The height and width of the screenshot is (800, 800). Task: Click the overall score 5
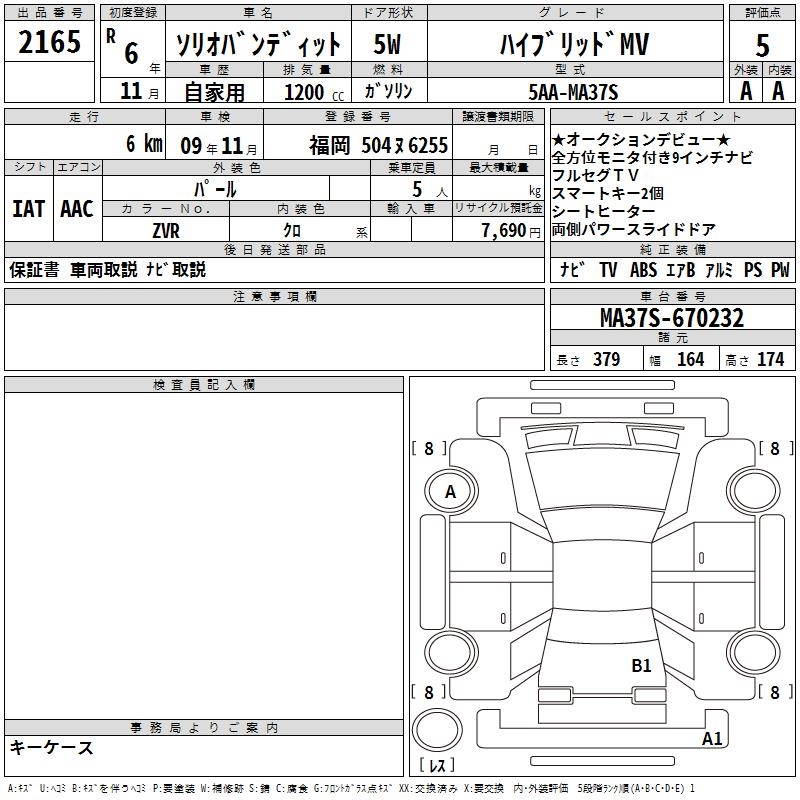762,46
